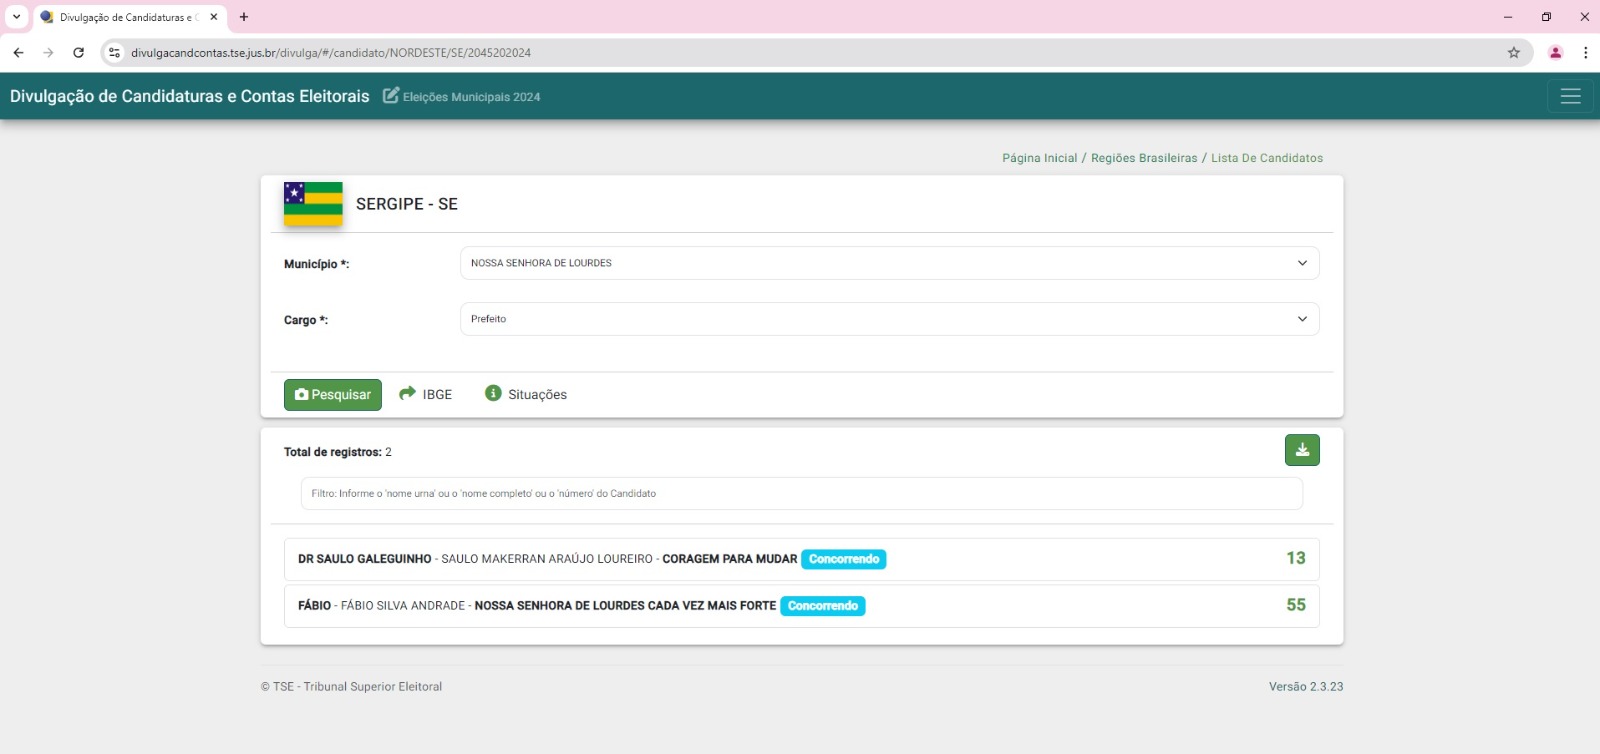1600x754 pixels.
Task: Click Concorrendo badge for Fábio
Action: pos(823,606)
